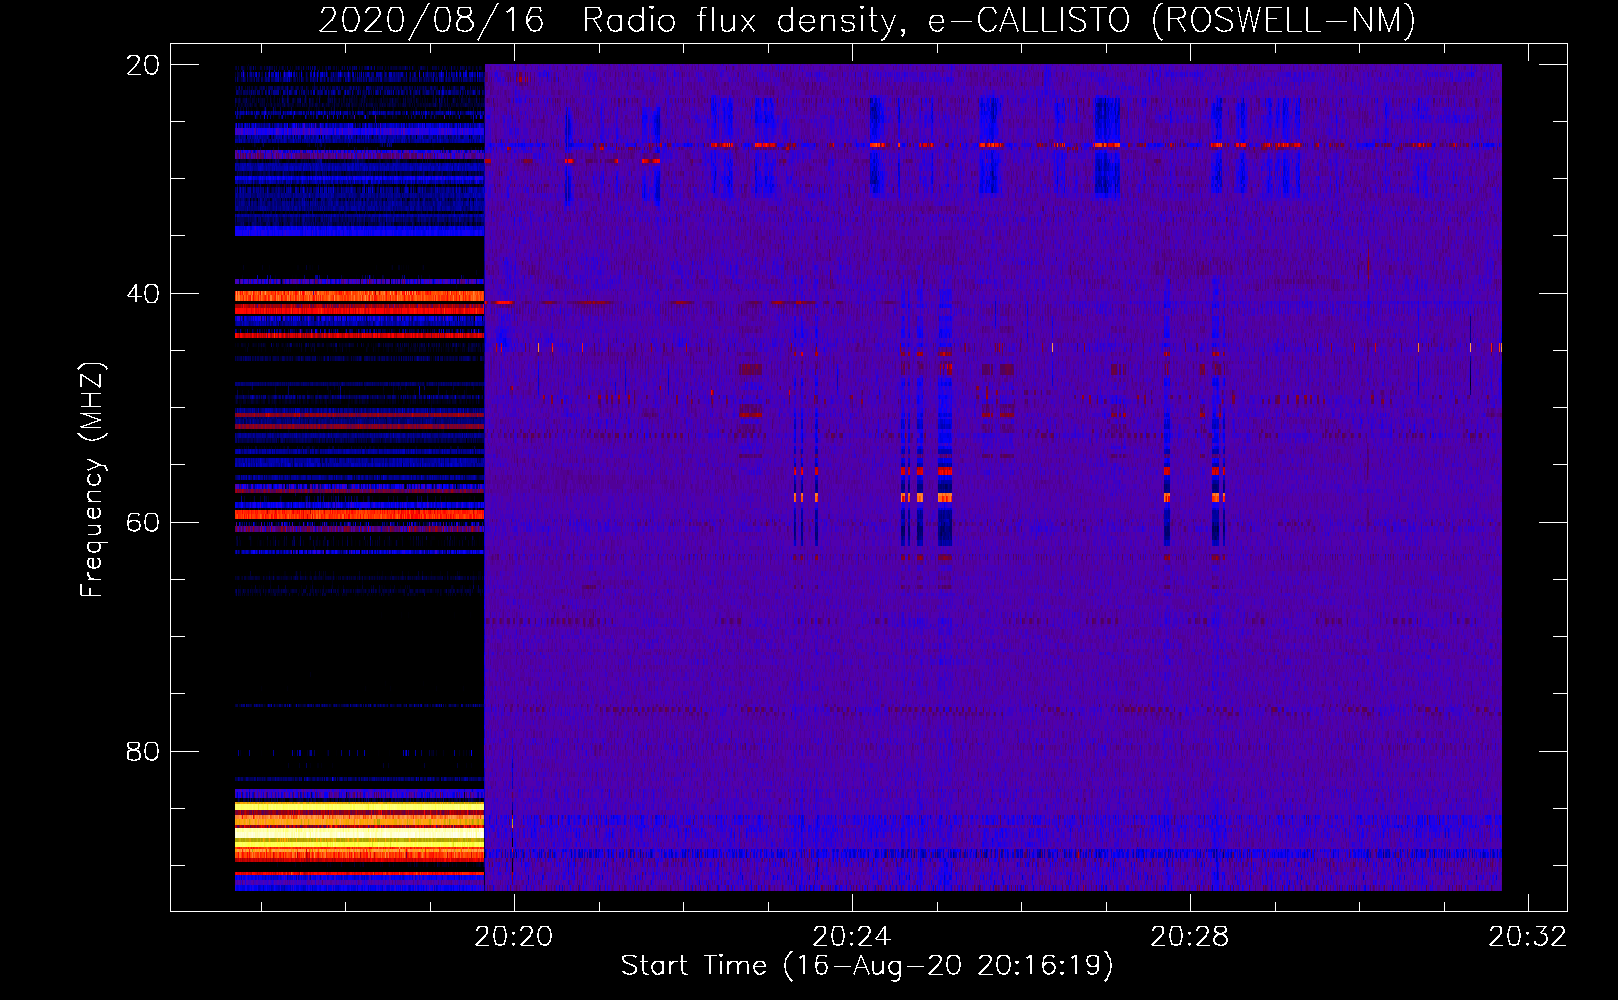Click the orange-red band at 40 MHz
This screenshot has width=1618, height=1000.
[359, 296]
